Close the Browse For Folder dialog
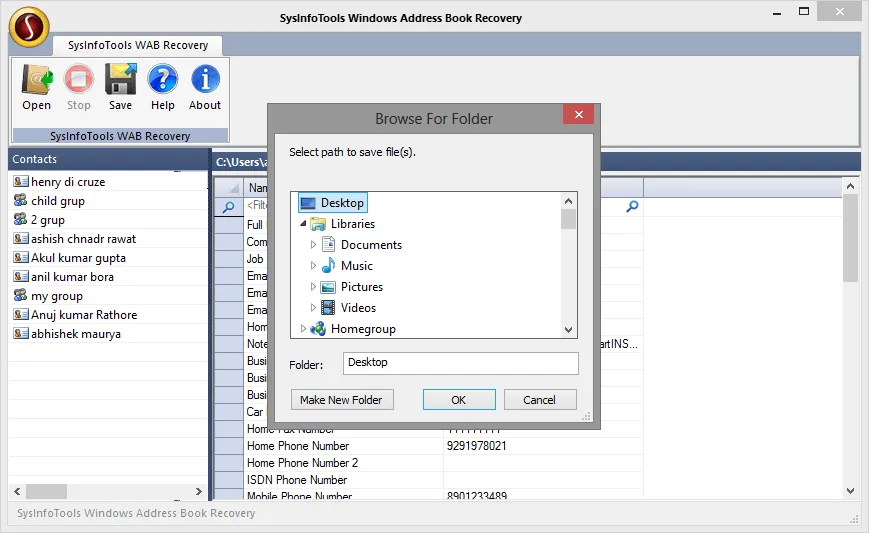Viewport: 869px width, 533px height. point(579,114)
